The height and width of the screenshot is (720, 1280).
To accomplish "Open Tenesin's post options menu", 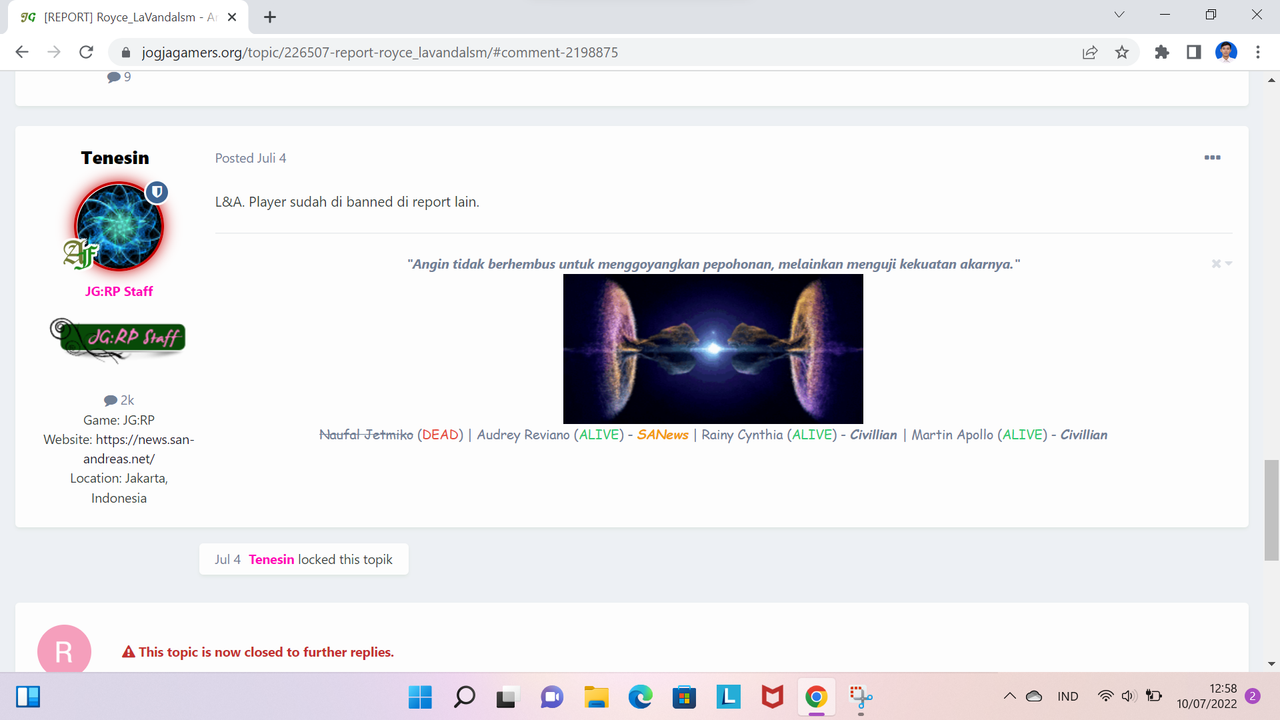I will (1212, 158).
